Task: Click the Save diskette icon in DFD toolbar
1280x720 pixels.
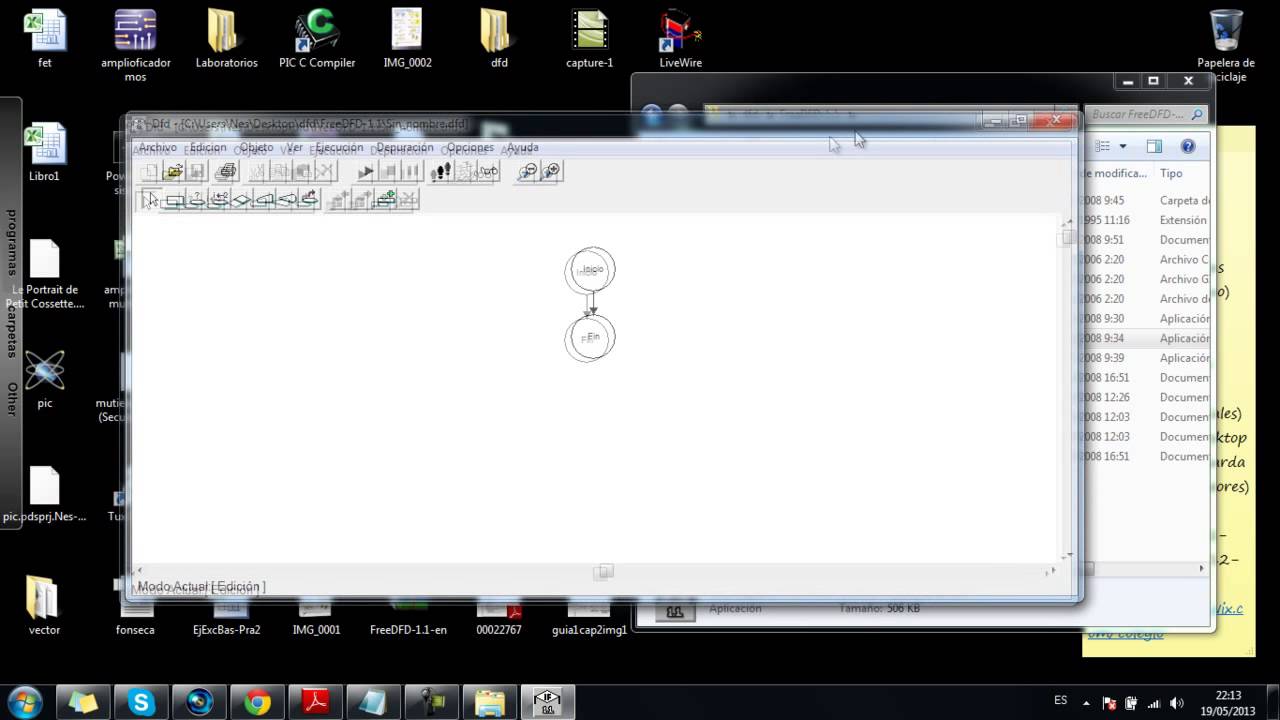Action: pyautogui.click(x=197, y=172)
